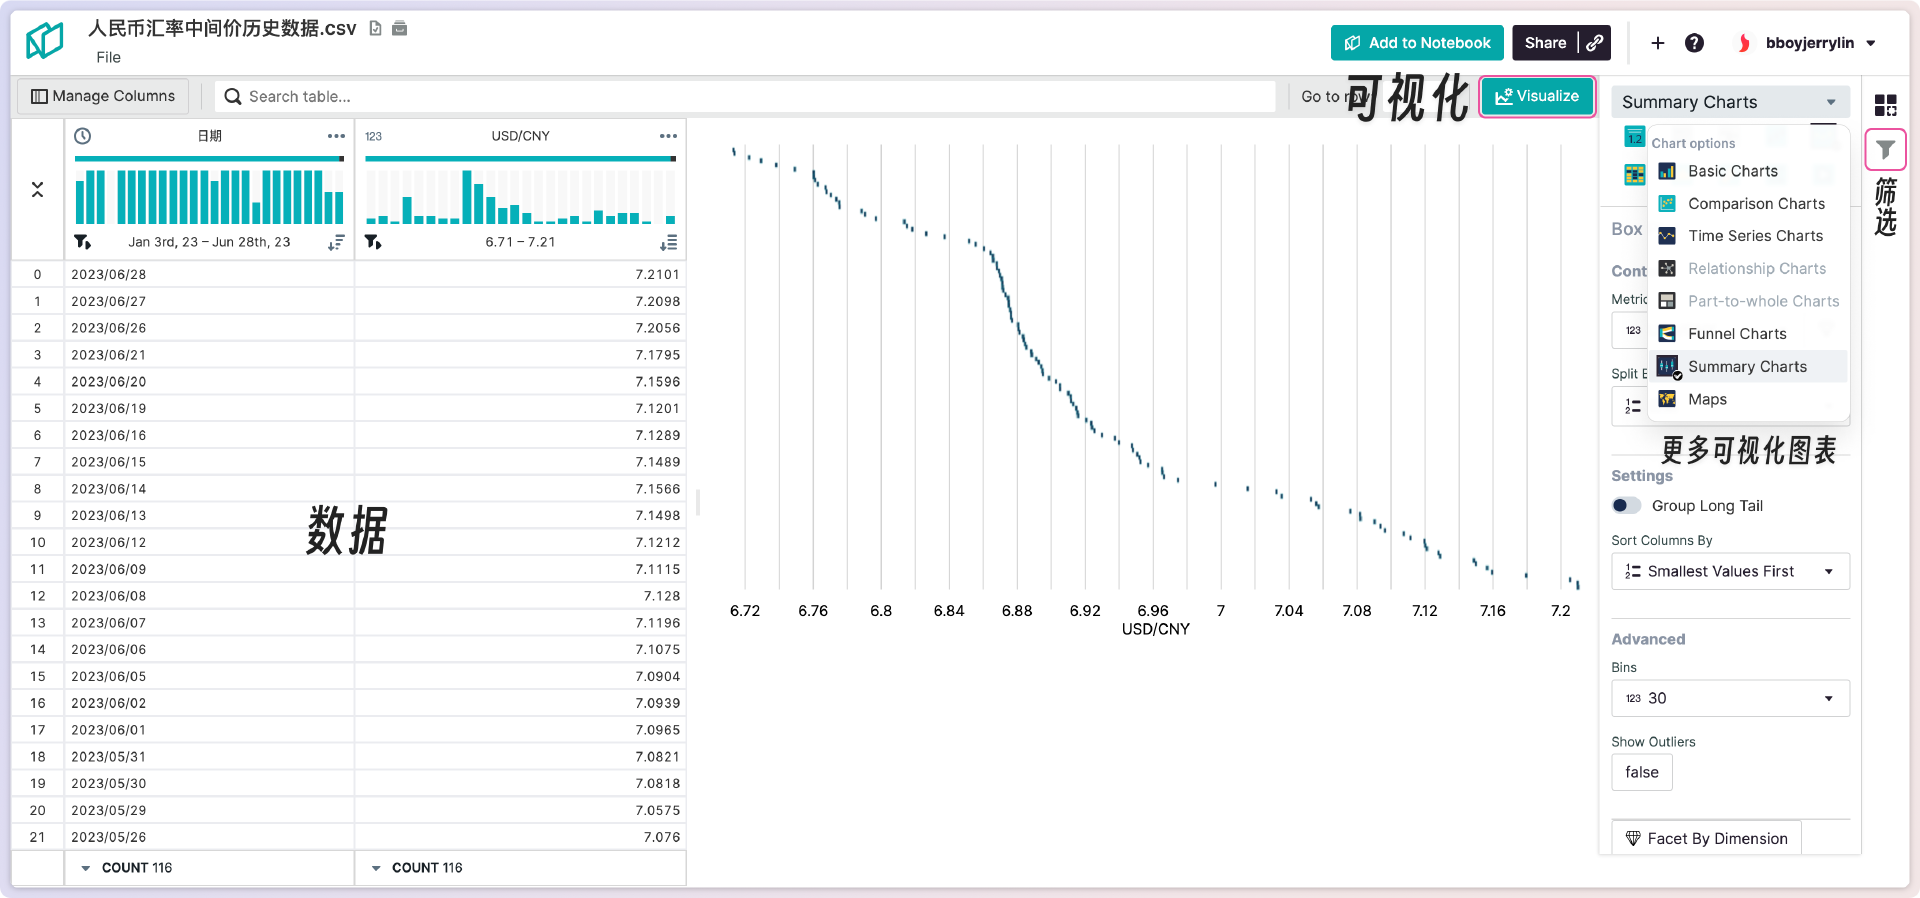
Task: Open the Split By list dropdown field
Action: (x=1630, y=406)
